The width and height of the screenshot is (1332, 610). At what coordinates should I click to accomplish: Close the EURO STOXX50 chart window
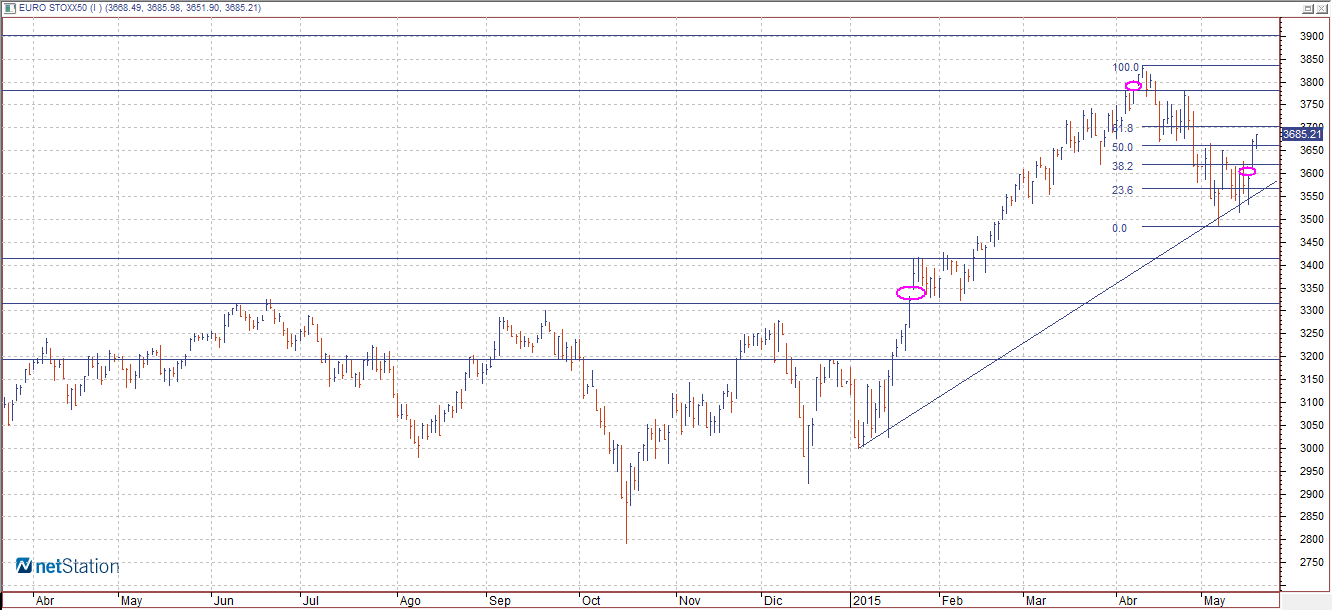point(1323,7)
